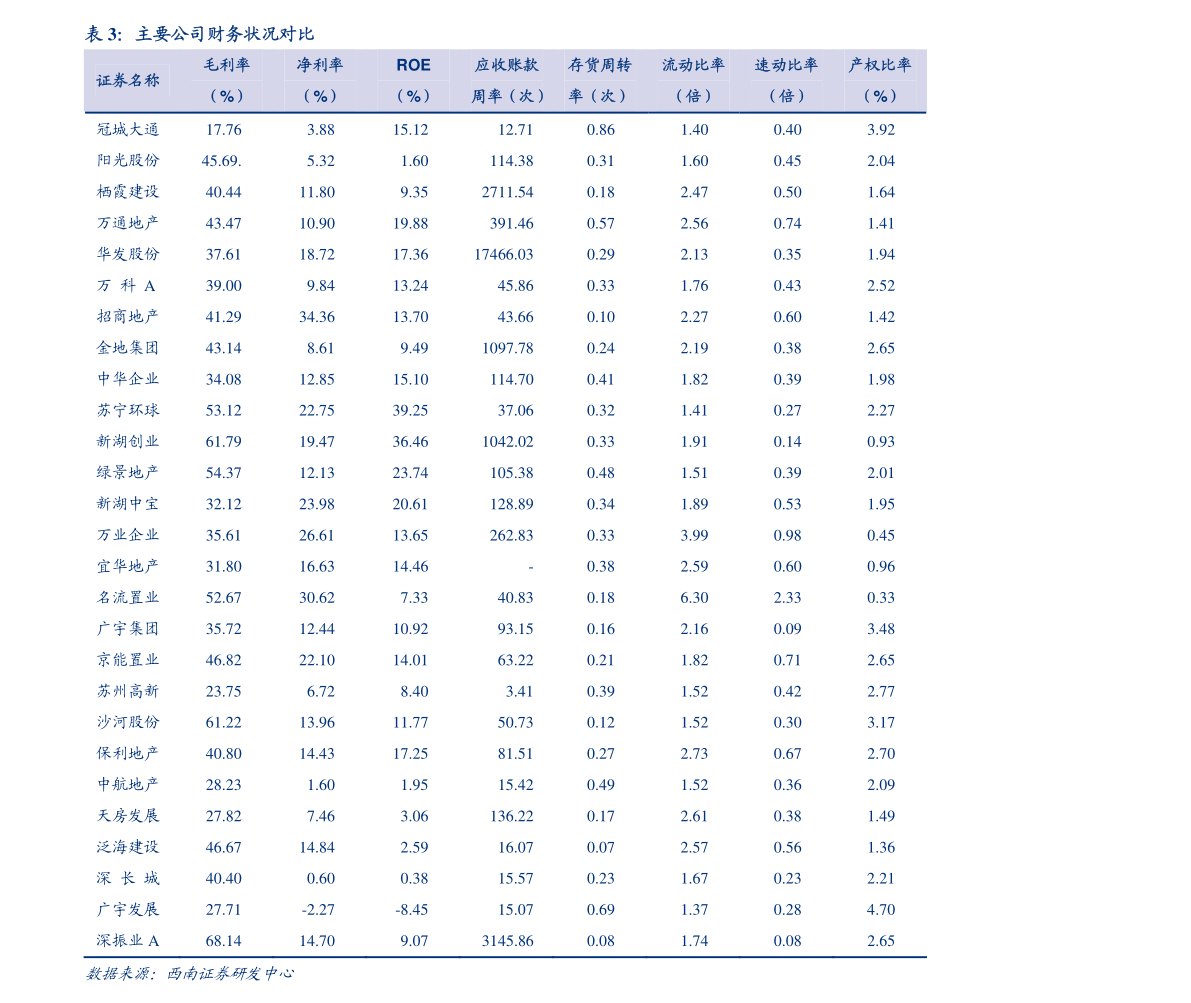Select the row name 名流置业
The width and height of the screenshot is (1191, 1003).
128,597
